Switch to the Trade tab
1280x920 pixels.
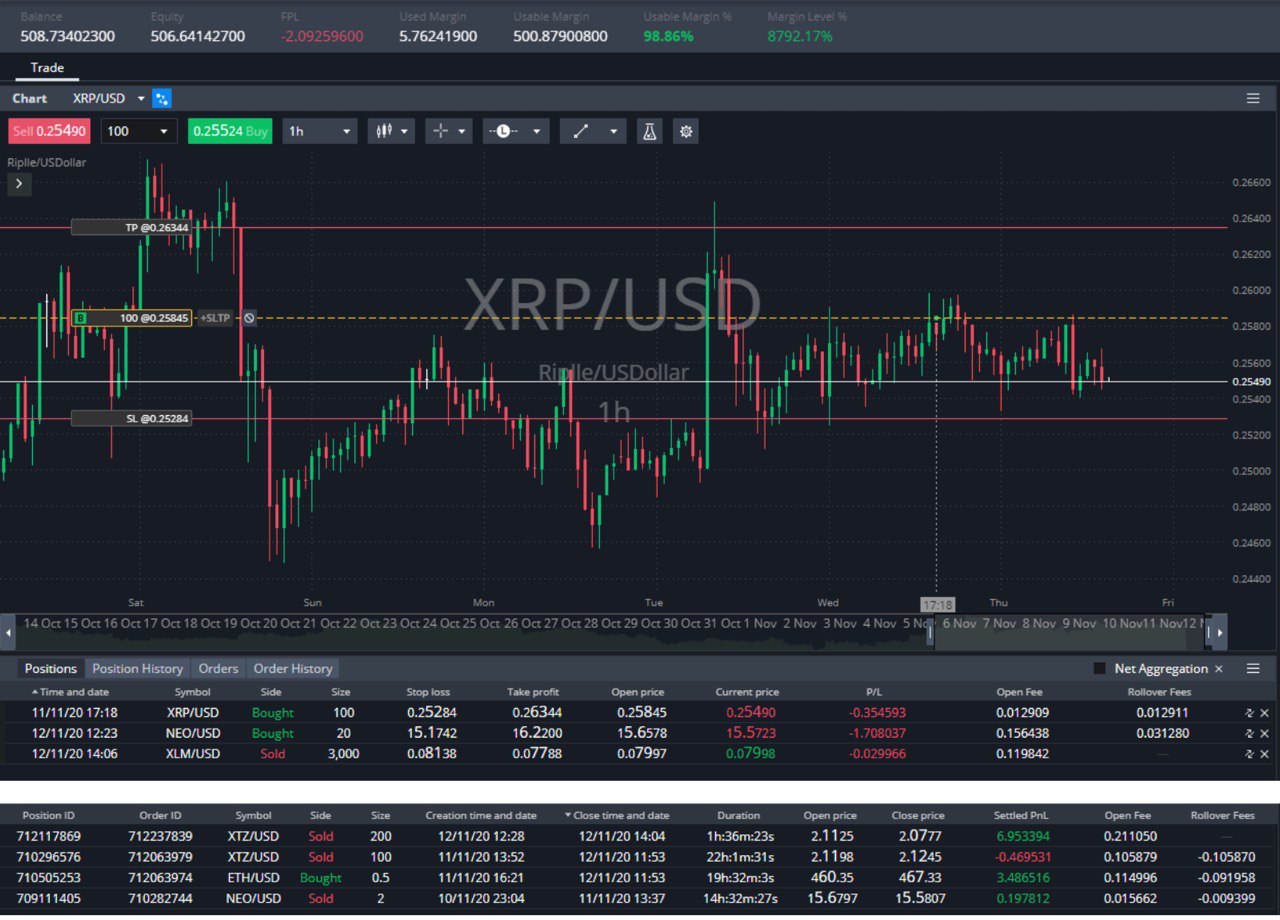click(47, 68)
